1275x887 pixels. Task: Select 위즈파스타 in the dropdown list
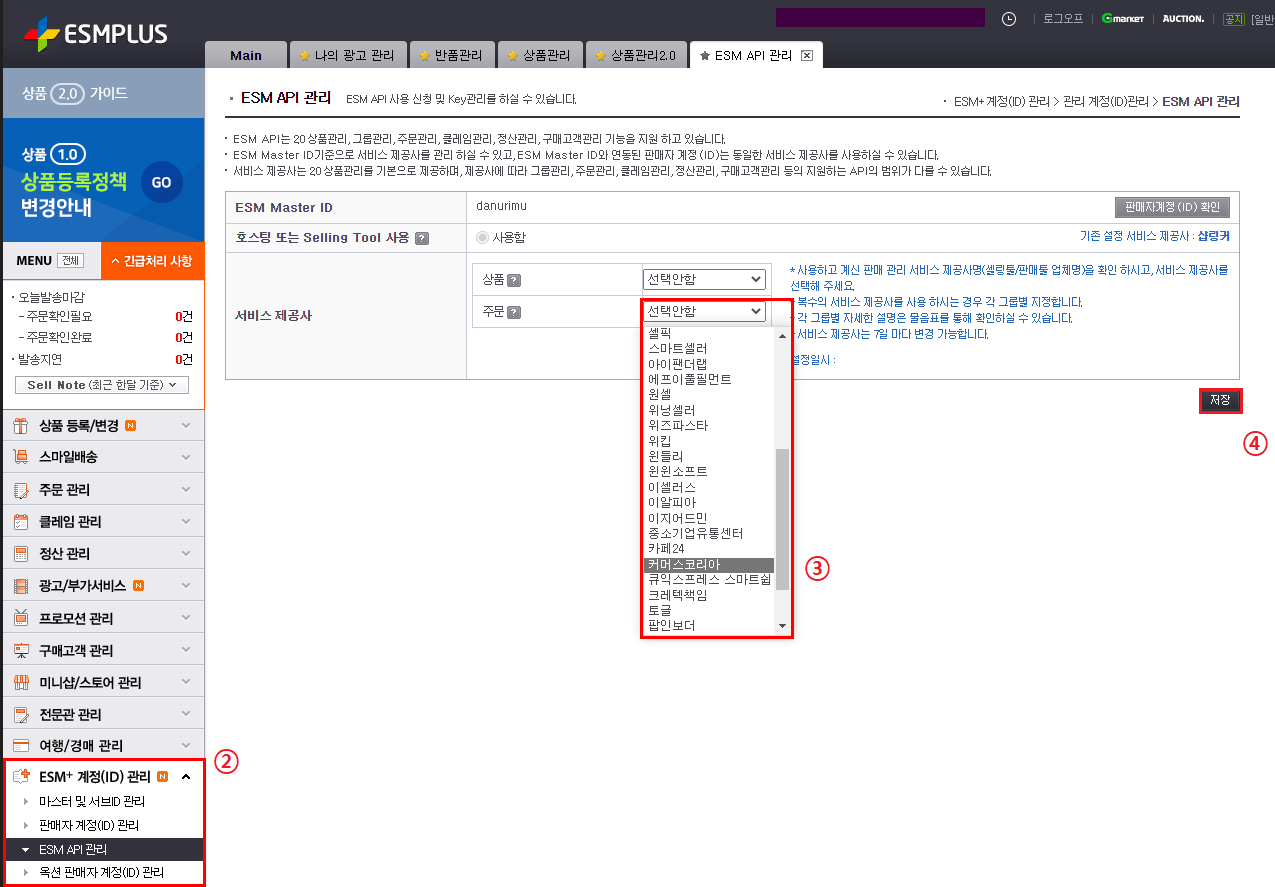709,425
